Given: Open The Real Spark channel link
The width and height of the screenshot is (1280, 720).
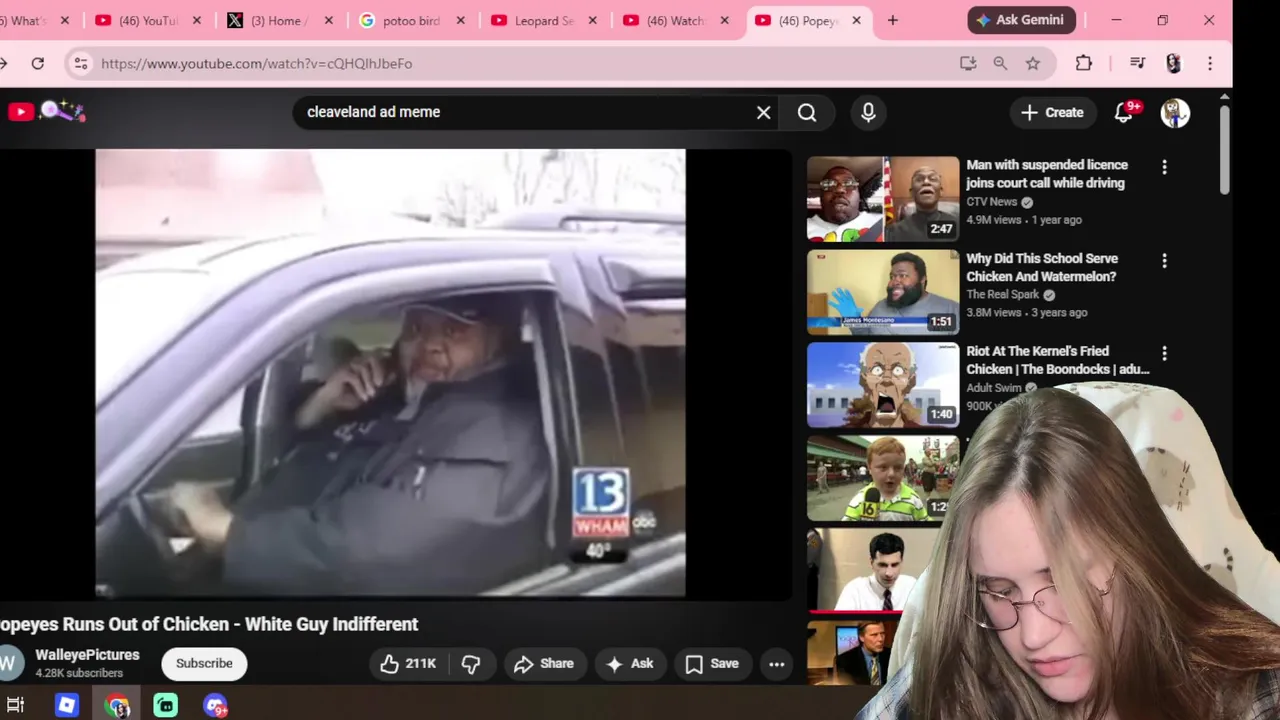Looking at the screenshot, I should point(1003,295).
